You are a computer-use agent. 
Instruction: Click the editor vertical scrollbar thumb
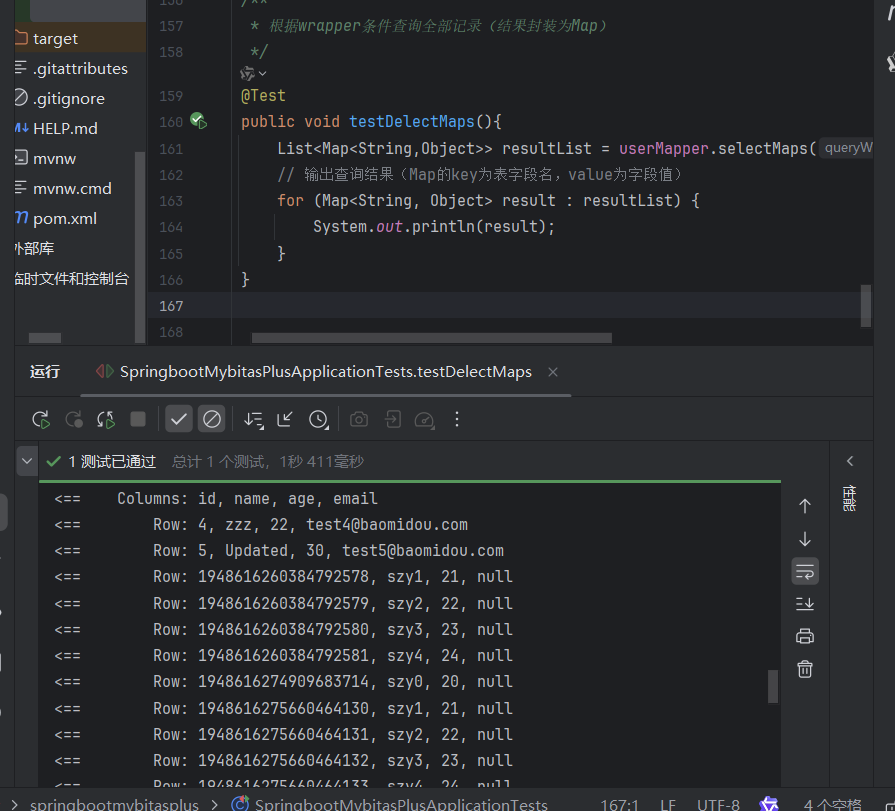866,306
